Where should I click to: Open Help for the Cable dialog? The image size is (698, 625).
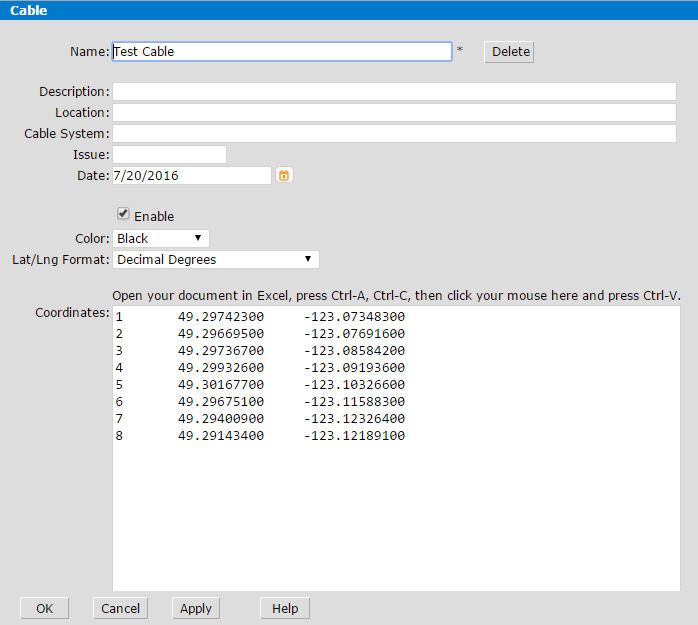tap(285, 608)
